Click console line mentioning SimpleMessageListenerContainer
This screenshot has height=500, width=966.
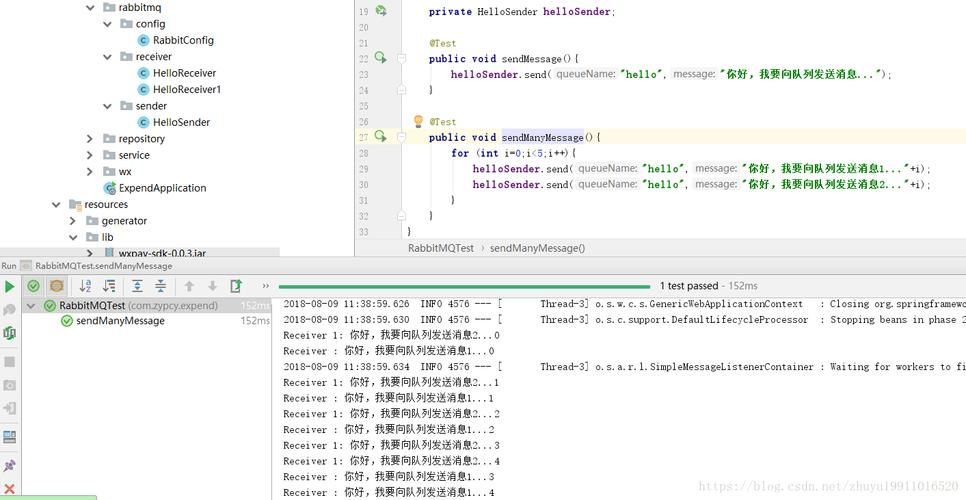pyautogui.click(x=624, y=367)
